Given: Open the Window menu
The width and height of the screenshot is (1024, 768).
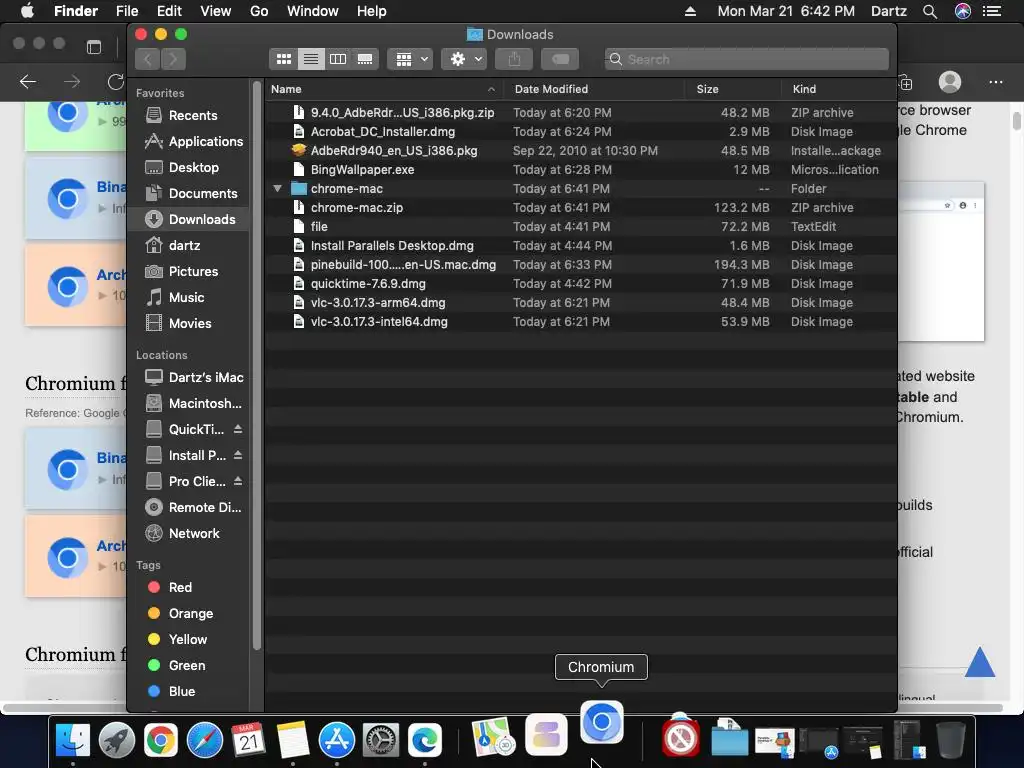Looking at the screenshot, I should [313, 11].
